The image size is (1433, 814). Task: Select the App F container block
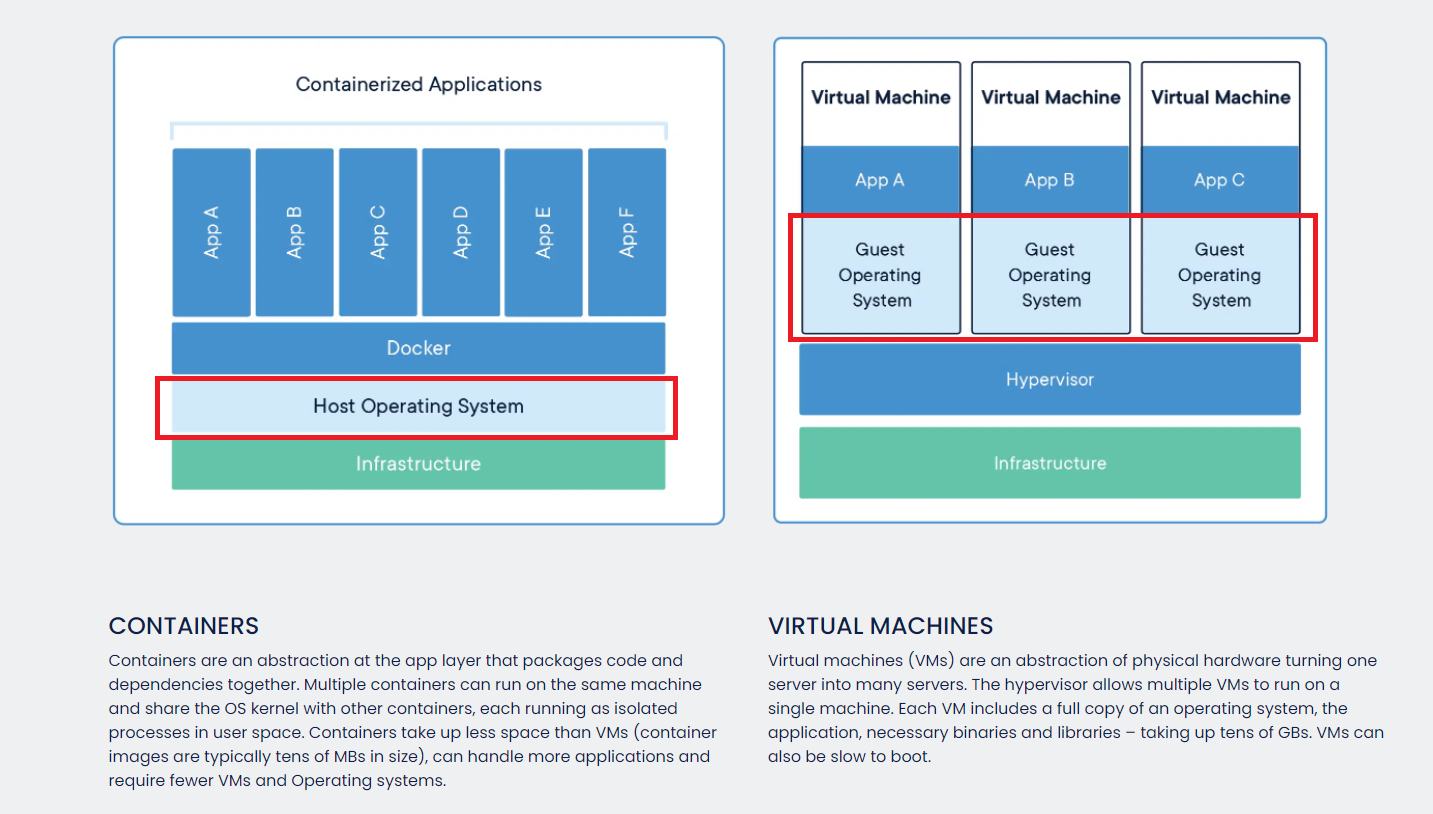[x=626, y=232]
